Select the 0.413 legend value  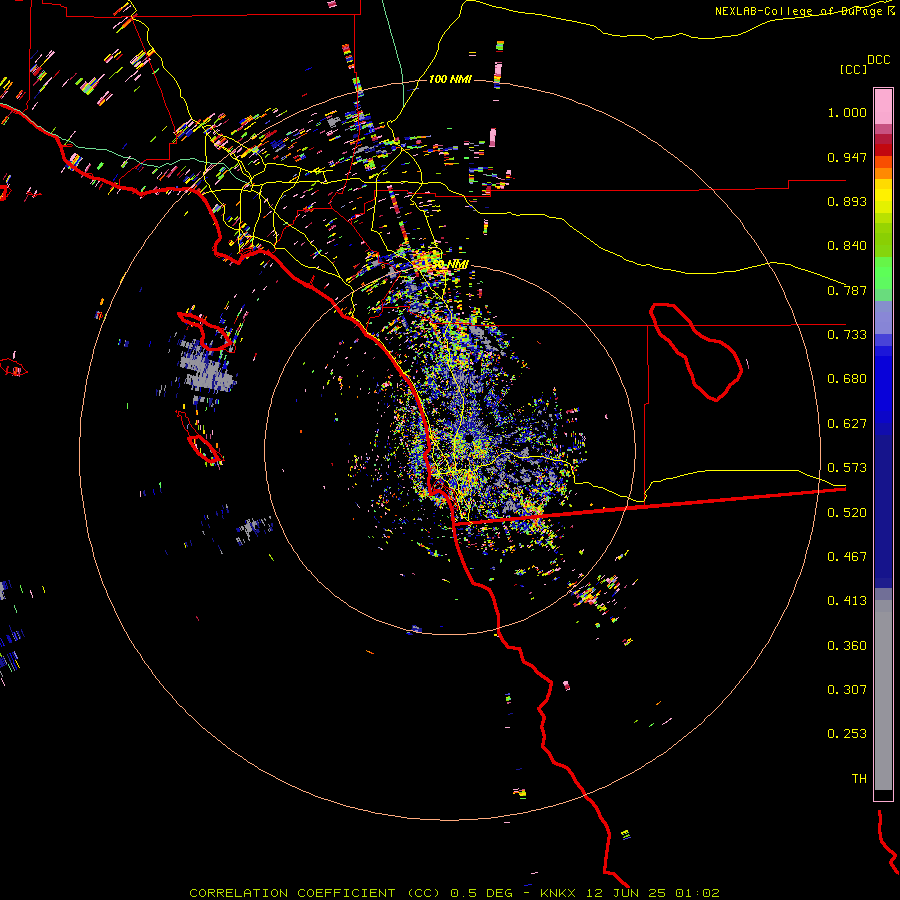click(x=847, y=601)
